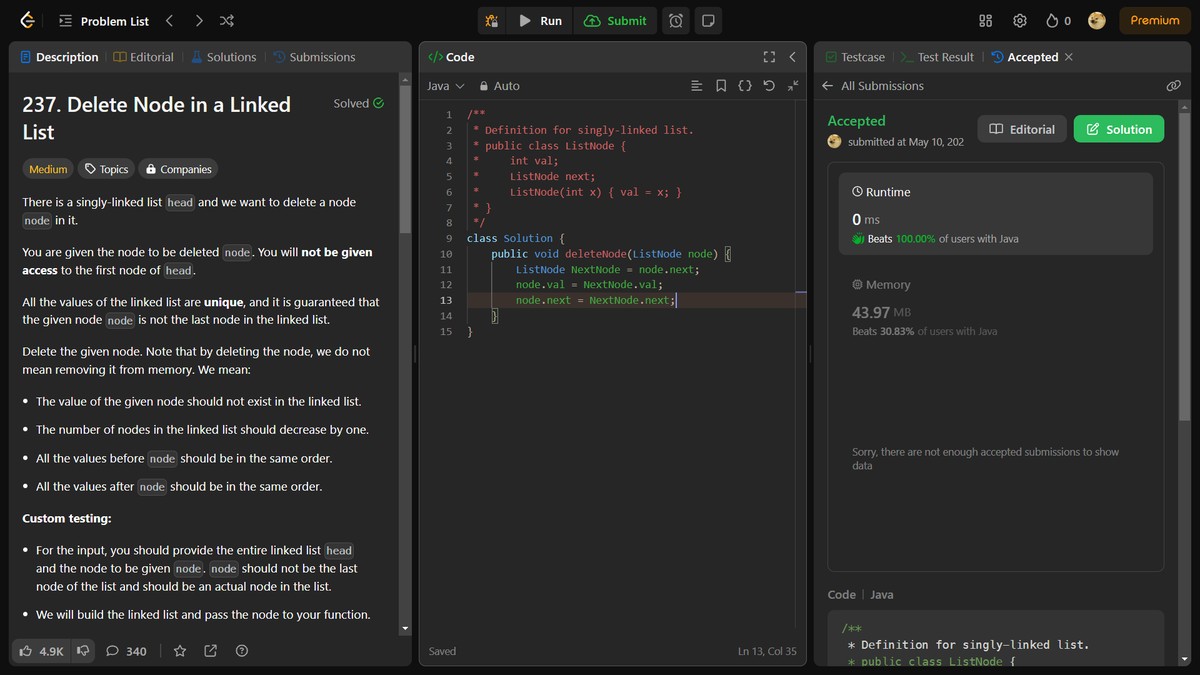Collapse the Code panel chevron
1200x675 pixels.
point(792,57)
